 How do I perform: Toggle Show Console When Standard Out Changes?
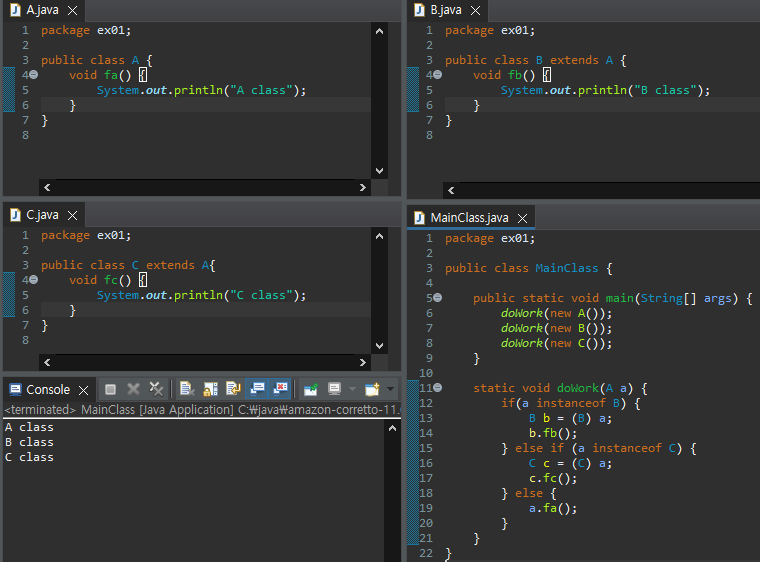tap(257, 389)
